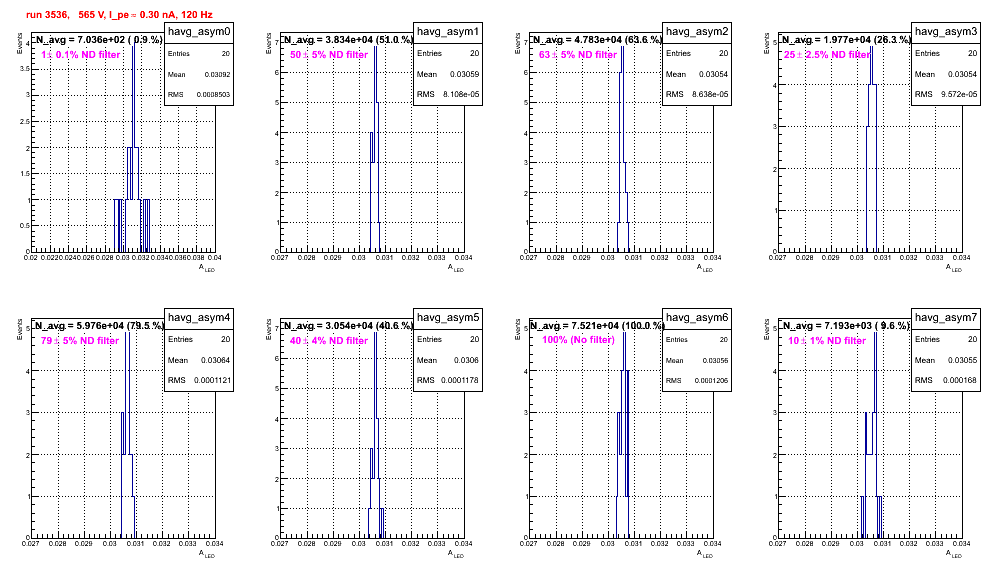Click N_avg = 7.193e+03 title text

point(846,325)
